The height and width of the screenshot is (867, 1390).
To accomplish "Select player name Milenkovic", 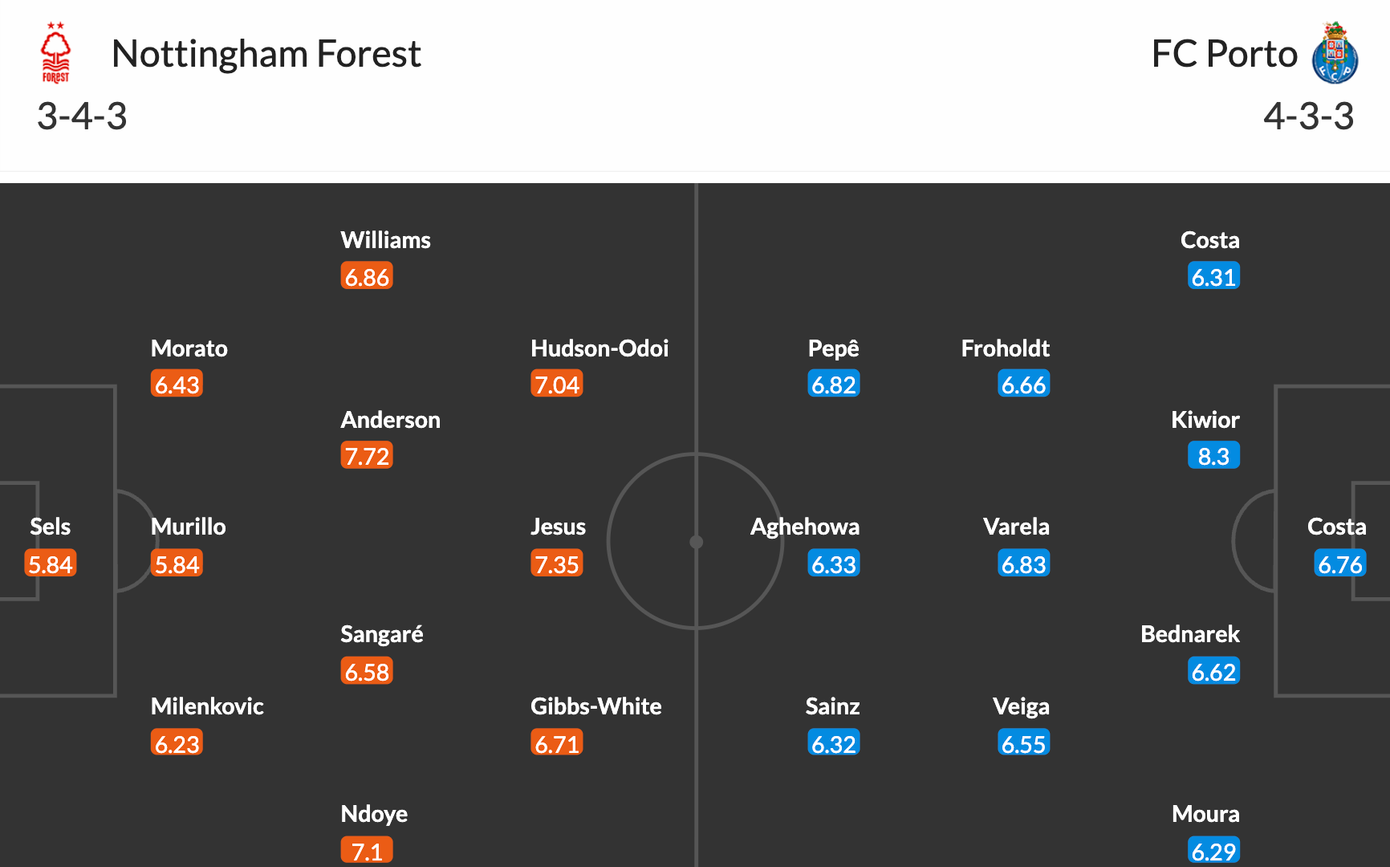I will pyautogui.click(x=207, y=706).
